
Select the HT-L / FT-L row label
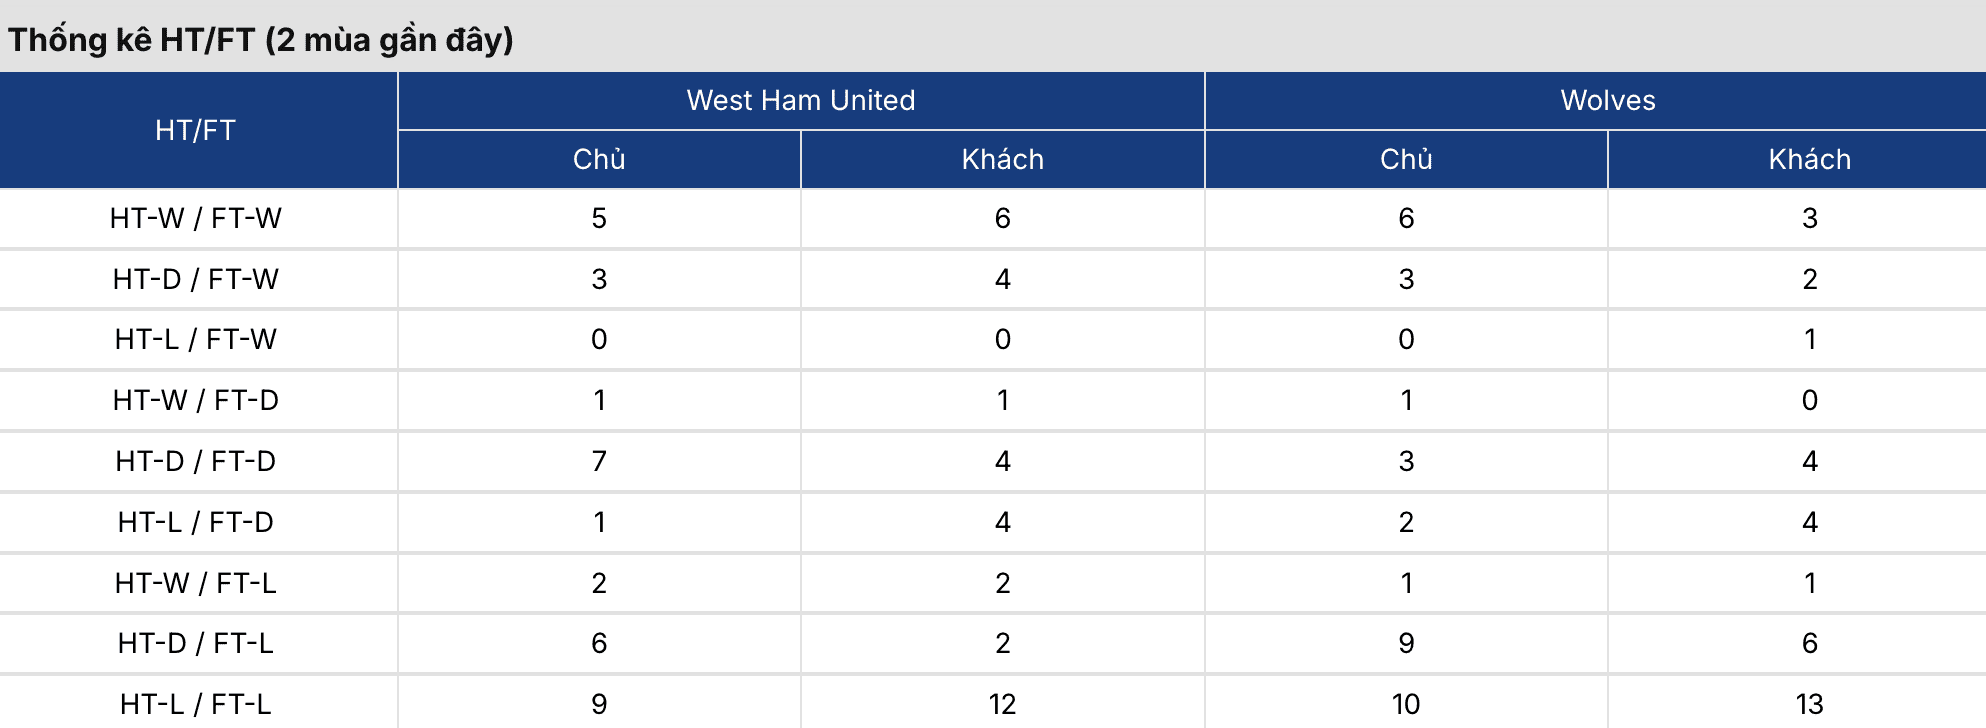tap(196, 704)
